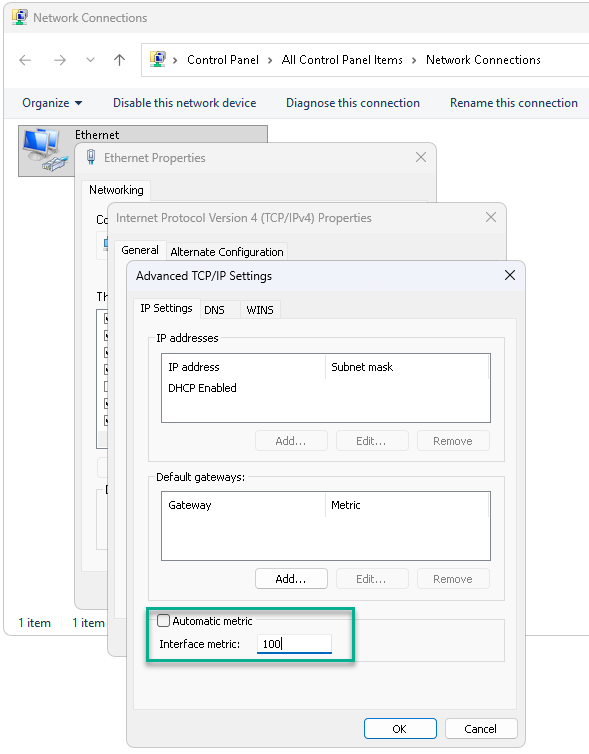
Task: Confirm settings with the OK button
Action: [x=400, y=729]
